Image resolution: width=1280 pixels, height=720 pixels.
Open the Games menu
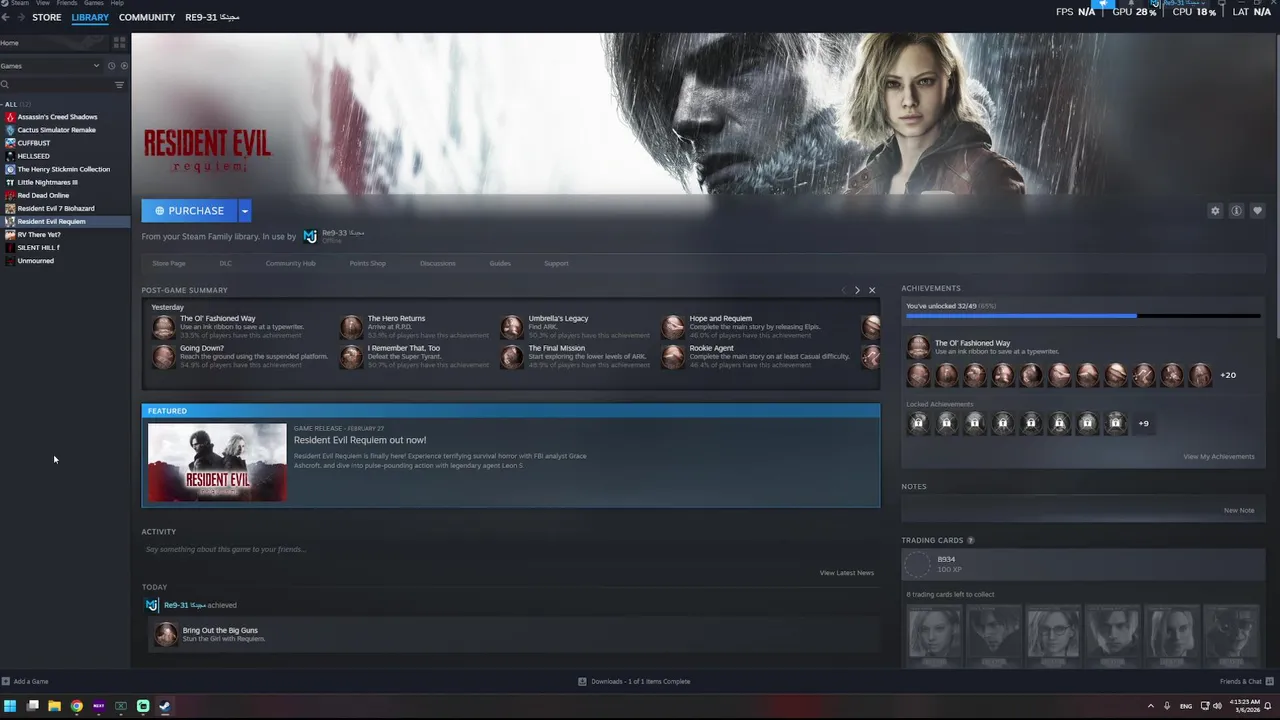click(x=93, y=3)
